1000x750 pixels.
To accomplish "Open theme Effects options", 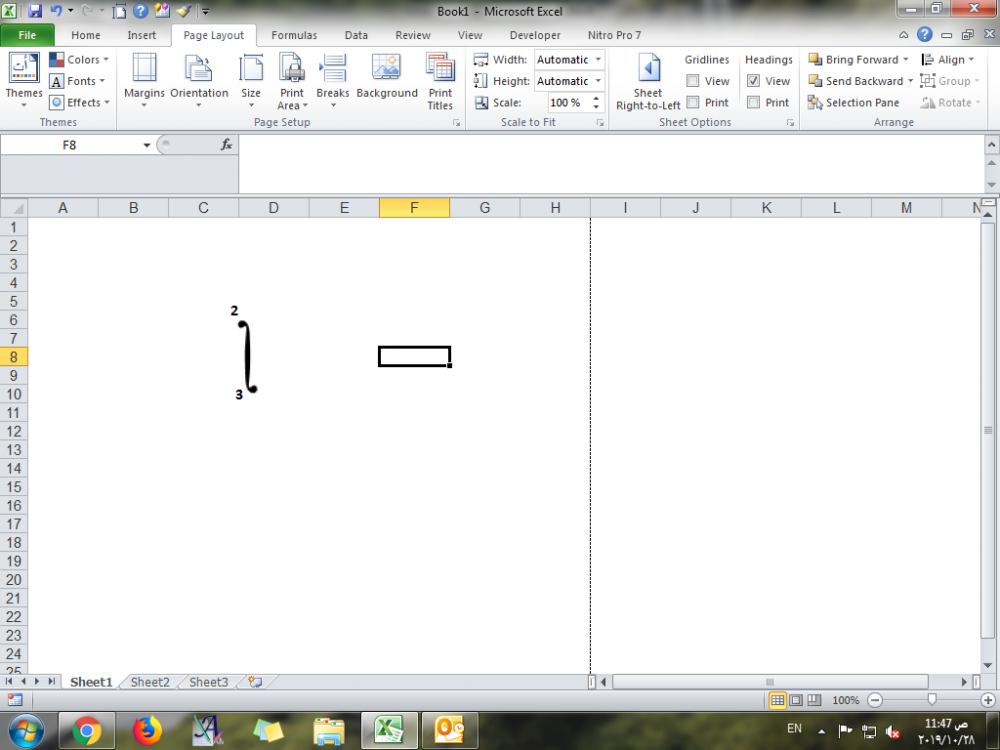I will click(80, 102).
